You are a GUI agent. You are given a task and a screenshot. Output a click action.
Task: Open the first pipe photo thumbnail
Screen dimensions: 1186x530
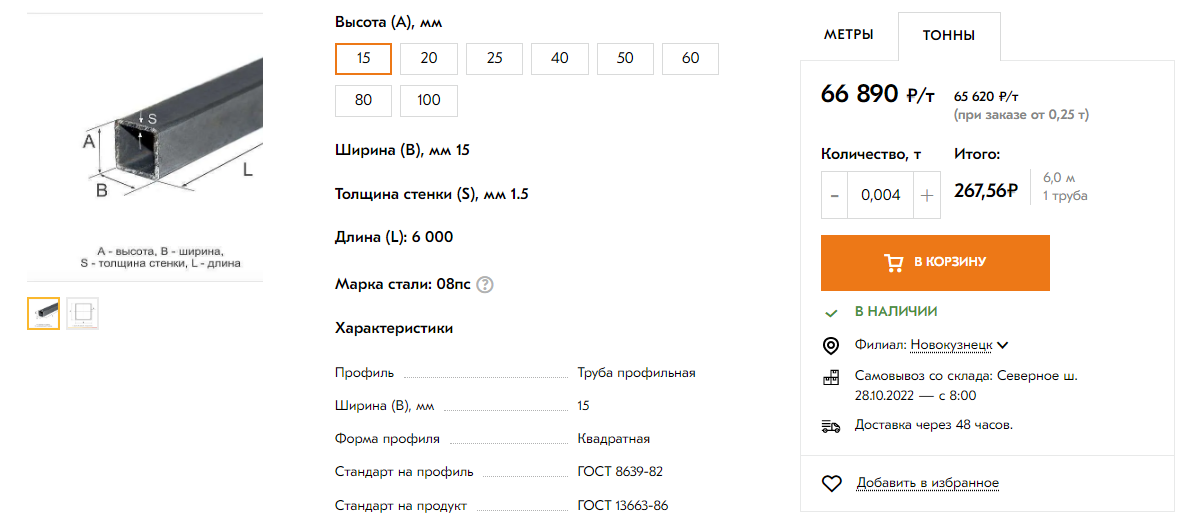(43, 313)
